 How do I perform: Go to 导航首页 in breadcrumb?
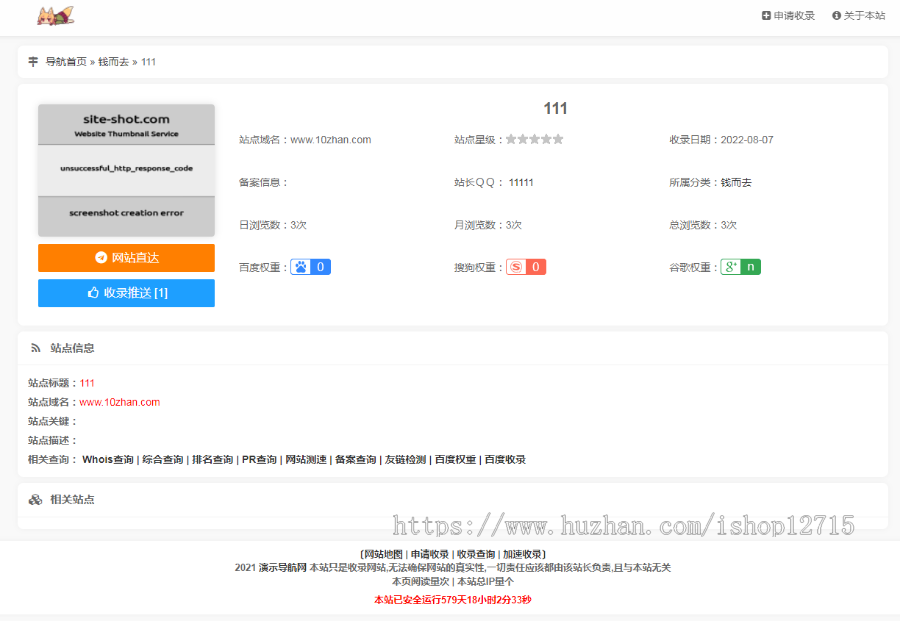[66, 61]
